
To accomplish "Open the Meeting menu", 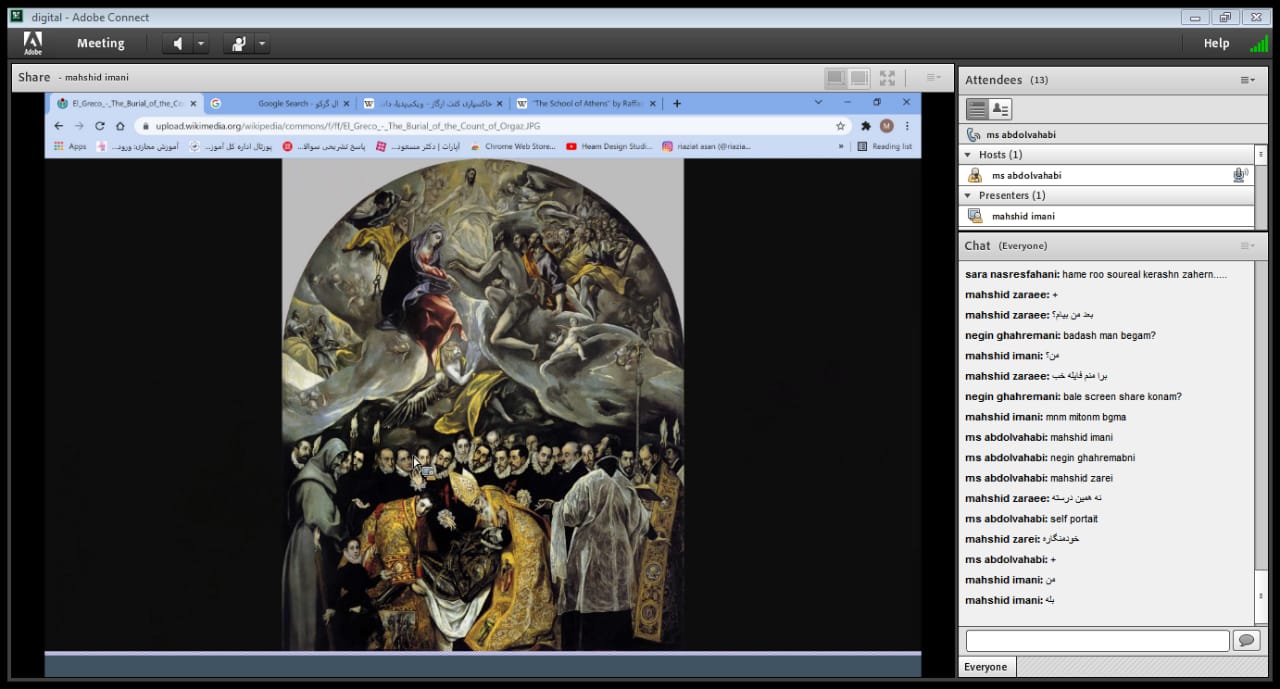I will tap(101, 43).
